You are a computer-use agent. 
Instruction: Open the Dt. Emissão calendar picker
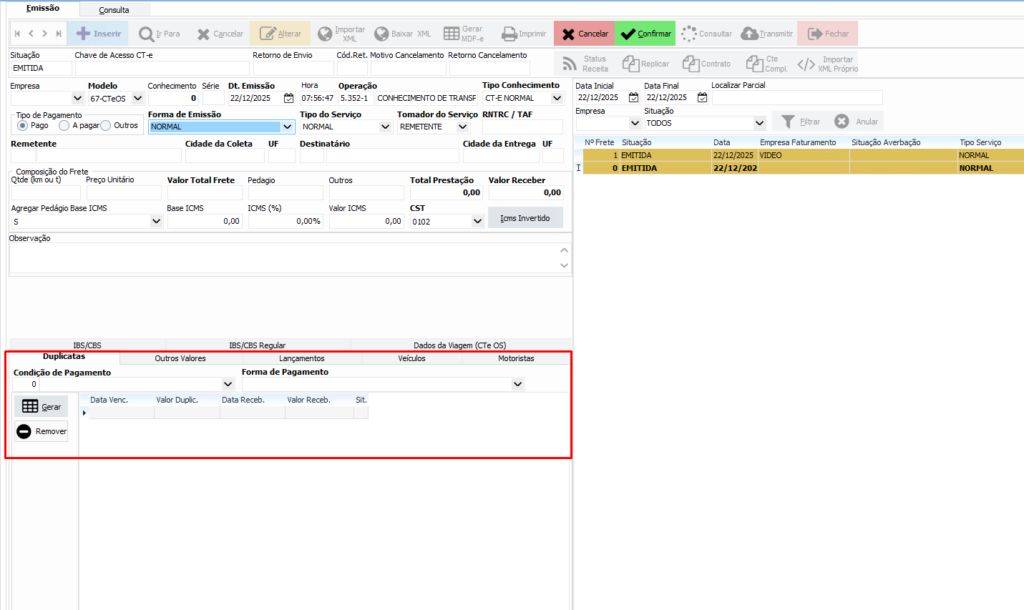point(289,98)
